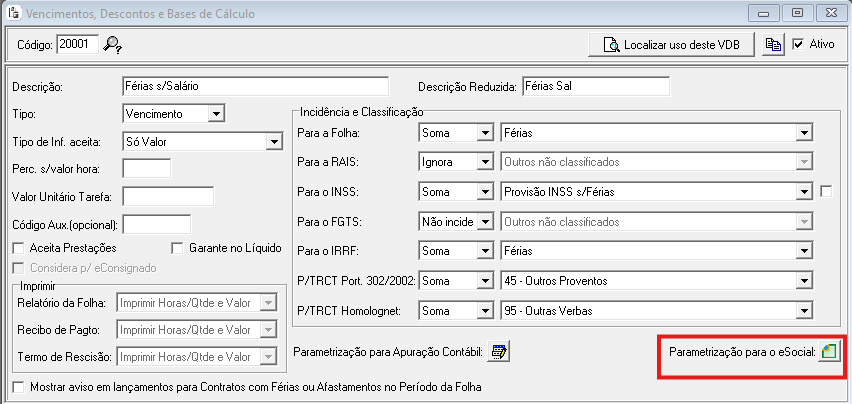Enable the Aceita Prestações checkbox

18,248
